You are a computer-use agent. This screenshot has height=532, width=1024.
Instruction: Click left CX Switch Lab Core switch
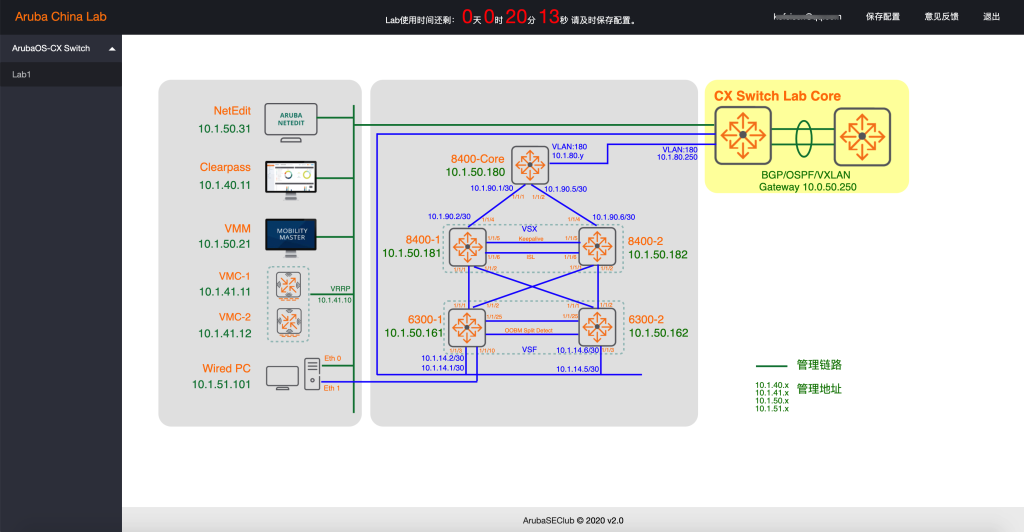pyautogui.click(x=741, y=134)
